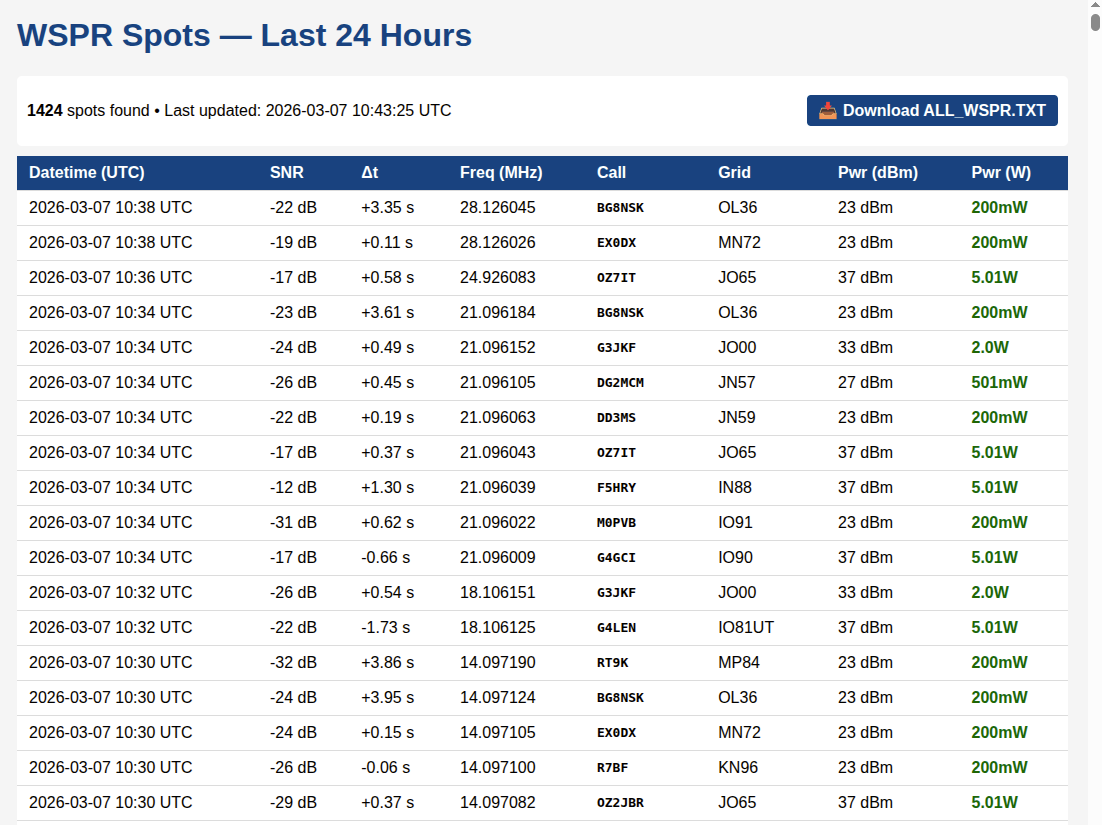
Task: Click the Grid column header
Action: pos(734,173)
